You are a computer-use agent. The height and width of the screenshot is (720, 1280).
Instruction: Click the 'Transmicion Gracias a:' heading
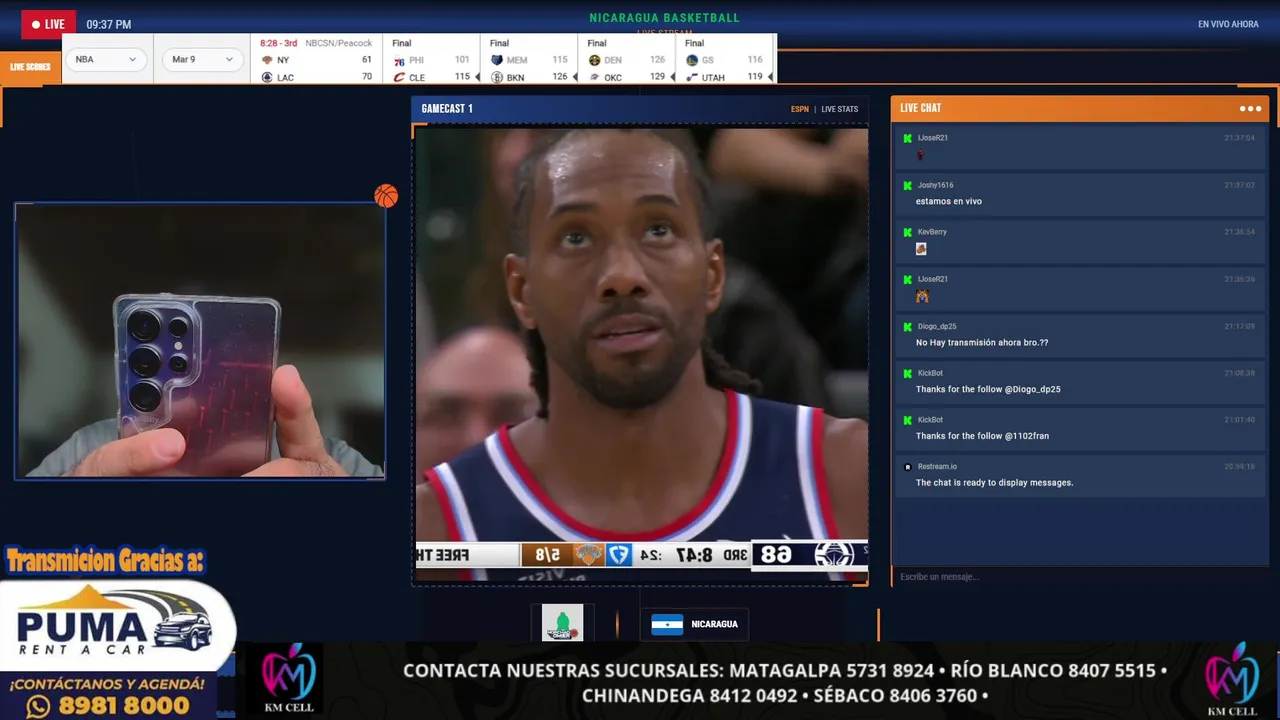tap(104, 561)
